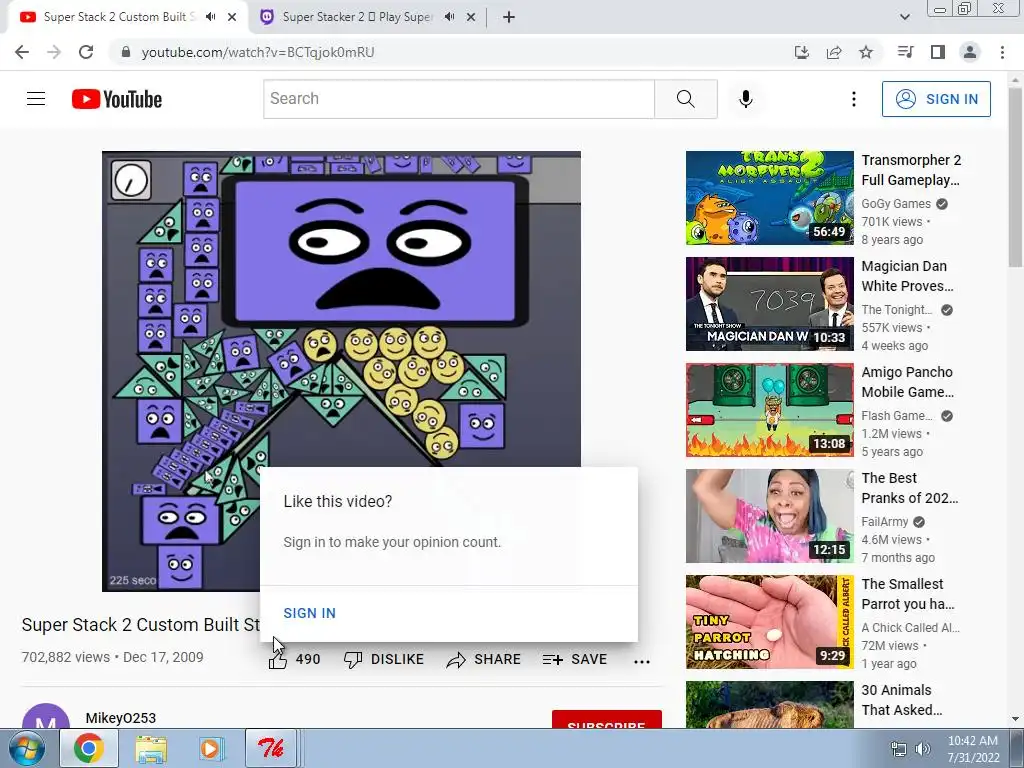Click the DISLIKE button
This screenshot has width=1024, height=768.
(x=384, y=660)
